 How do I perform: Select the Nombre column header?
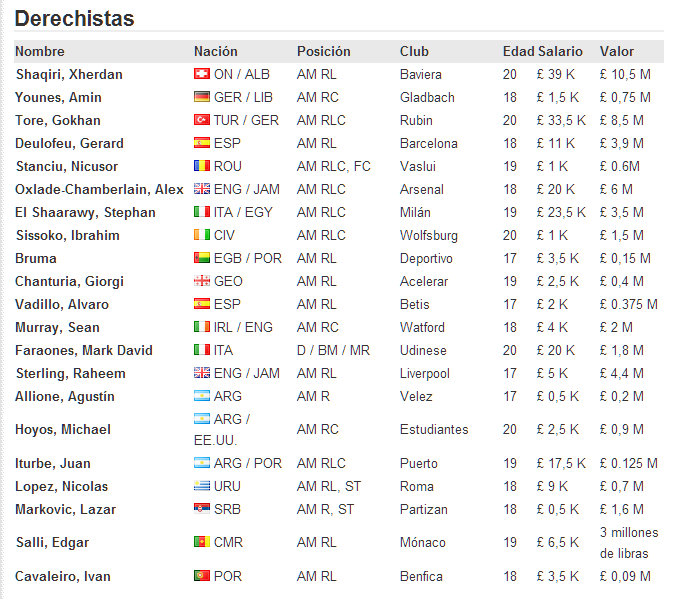pyautogui.click(x=40, y=51)
